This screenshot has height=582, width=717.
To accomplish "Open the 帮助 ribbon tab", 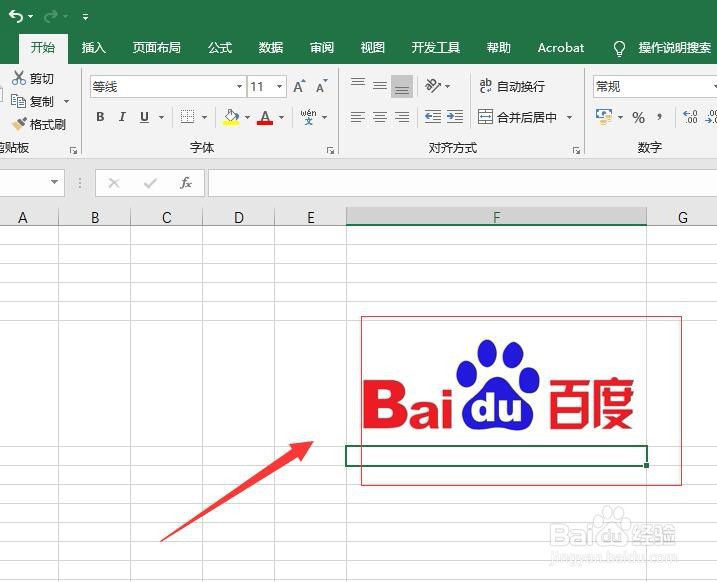I will (x=498, y=48).
